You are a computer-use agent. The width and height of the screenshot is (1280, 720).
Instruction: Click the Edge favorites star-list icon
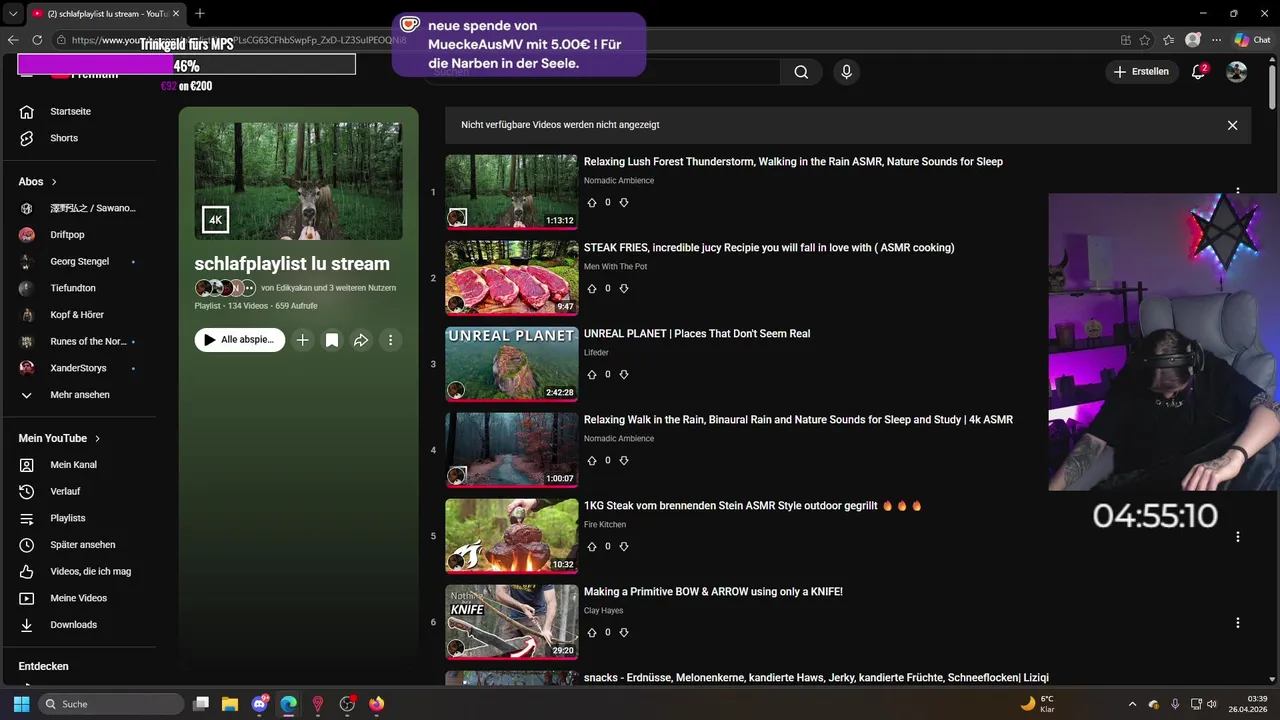click(x=1169, y=40)
